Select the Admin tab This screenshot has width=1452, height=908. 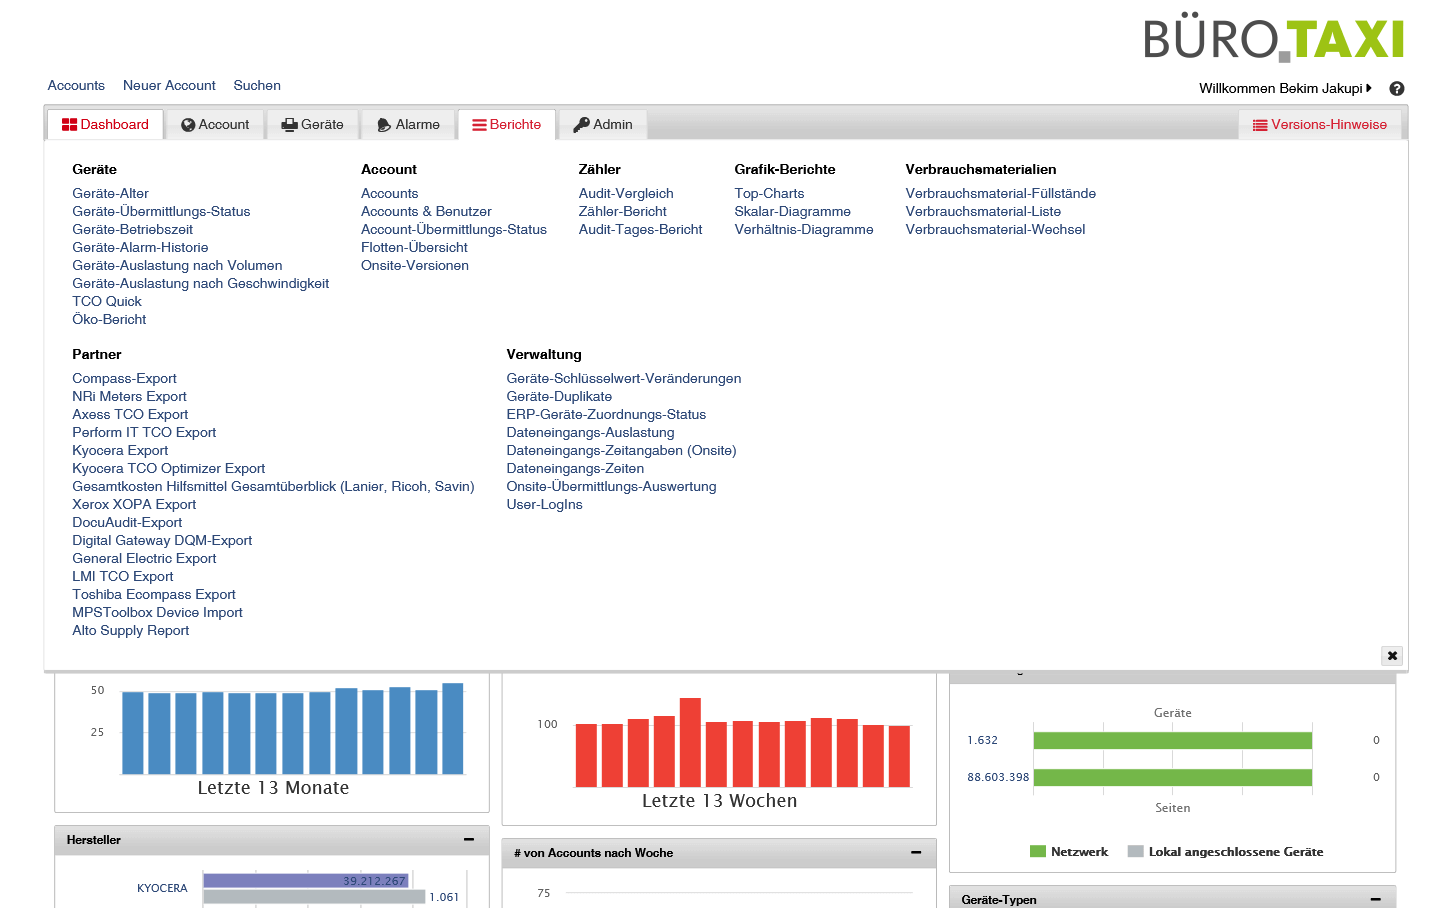click(x=602, y=125)
